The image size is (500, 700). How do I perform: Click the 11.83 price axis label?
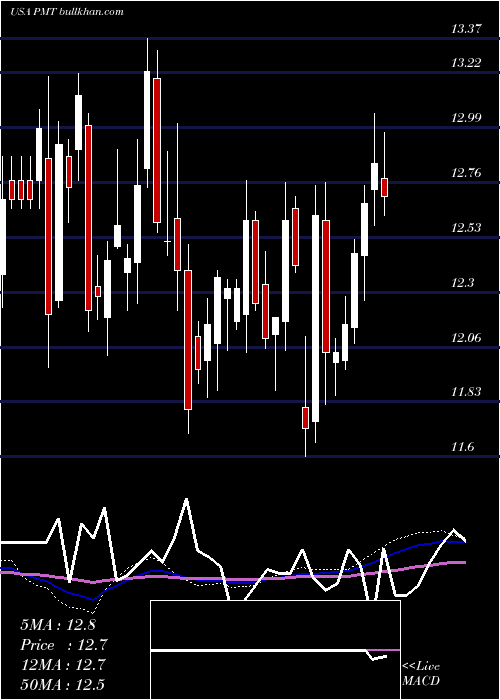[x=466, y=392]
